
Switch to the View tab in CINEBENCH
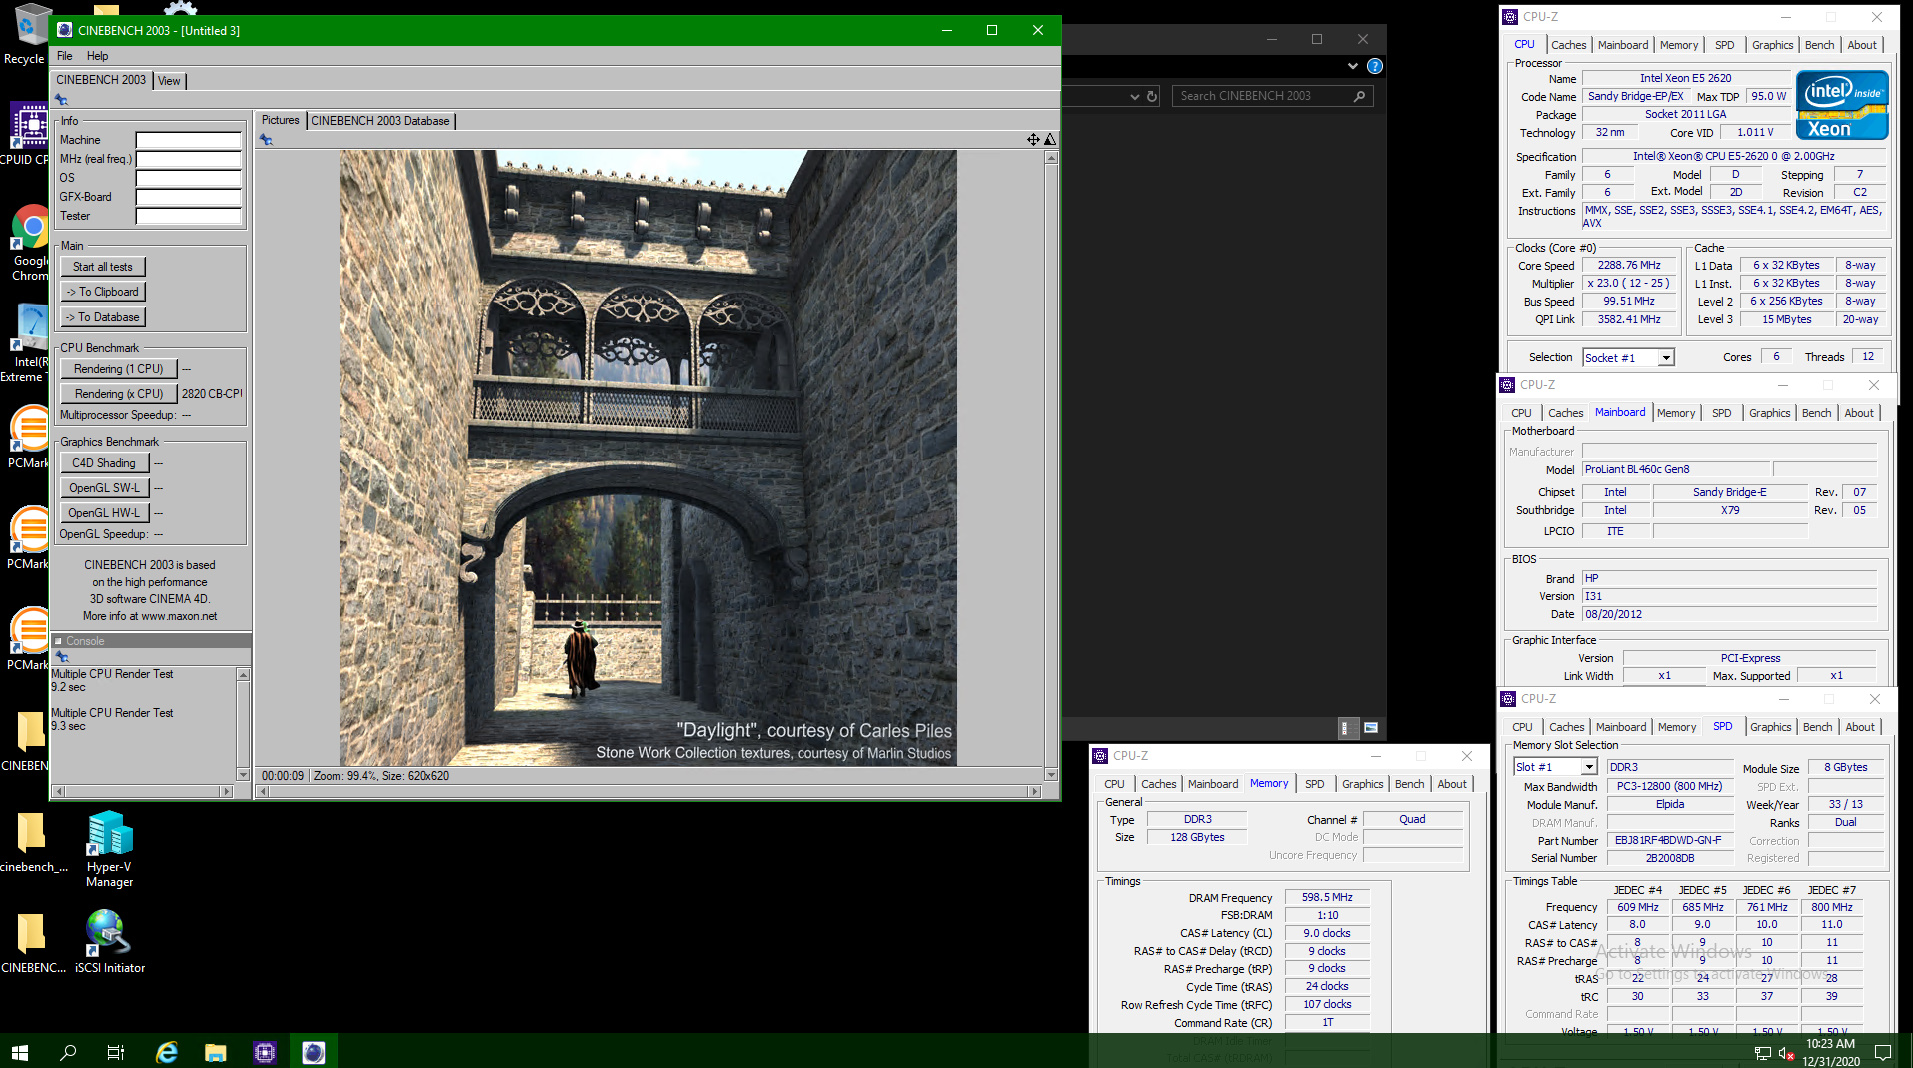click(169, 81)
